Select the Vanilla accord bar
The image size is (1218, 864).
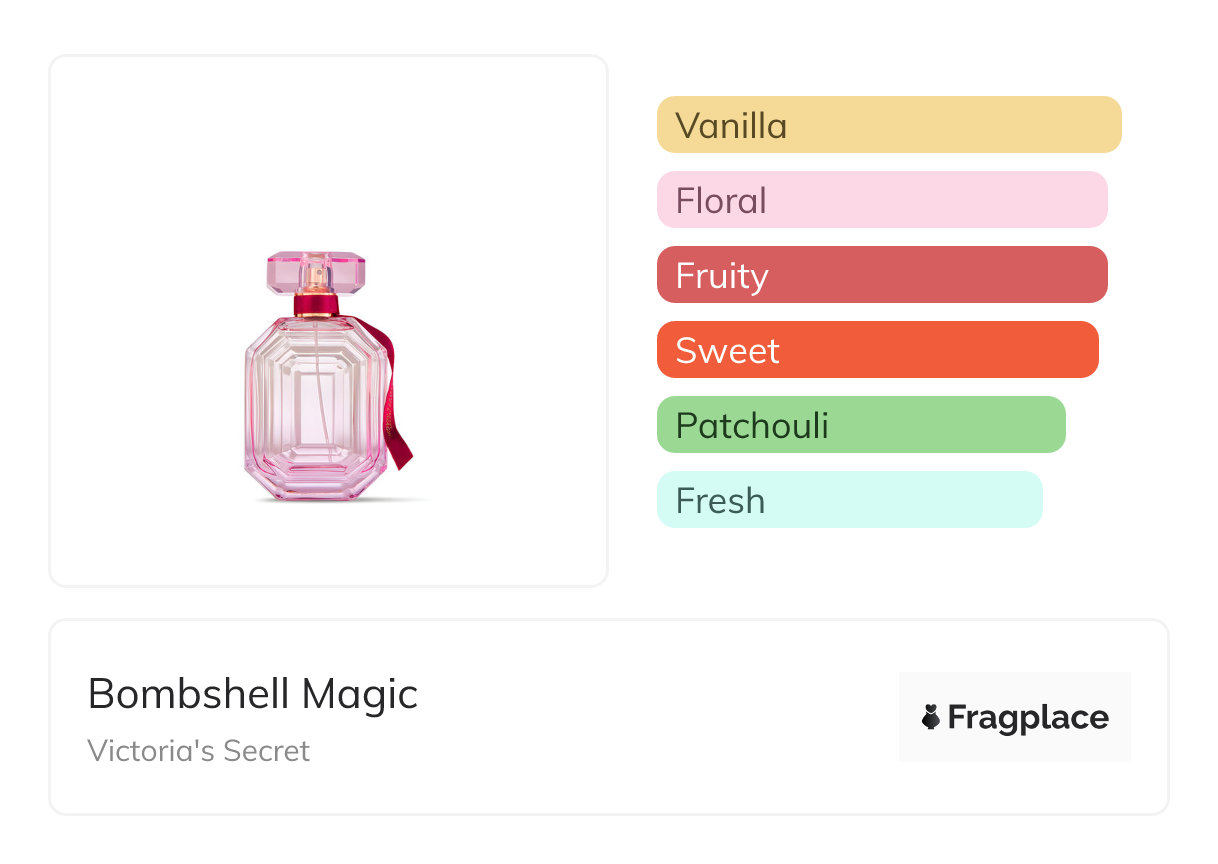click(x=888, y=125)
